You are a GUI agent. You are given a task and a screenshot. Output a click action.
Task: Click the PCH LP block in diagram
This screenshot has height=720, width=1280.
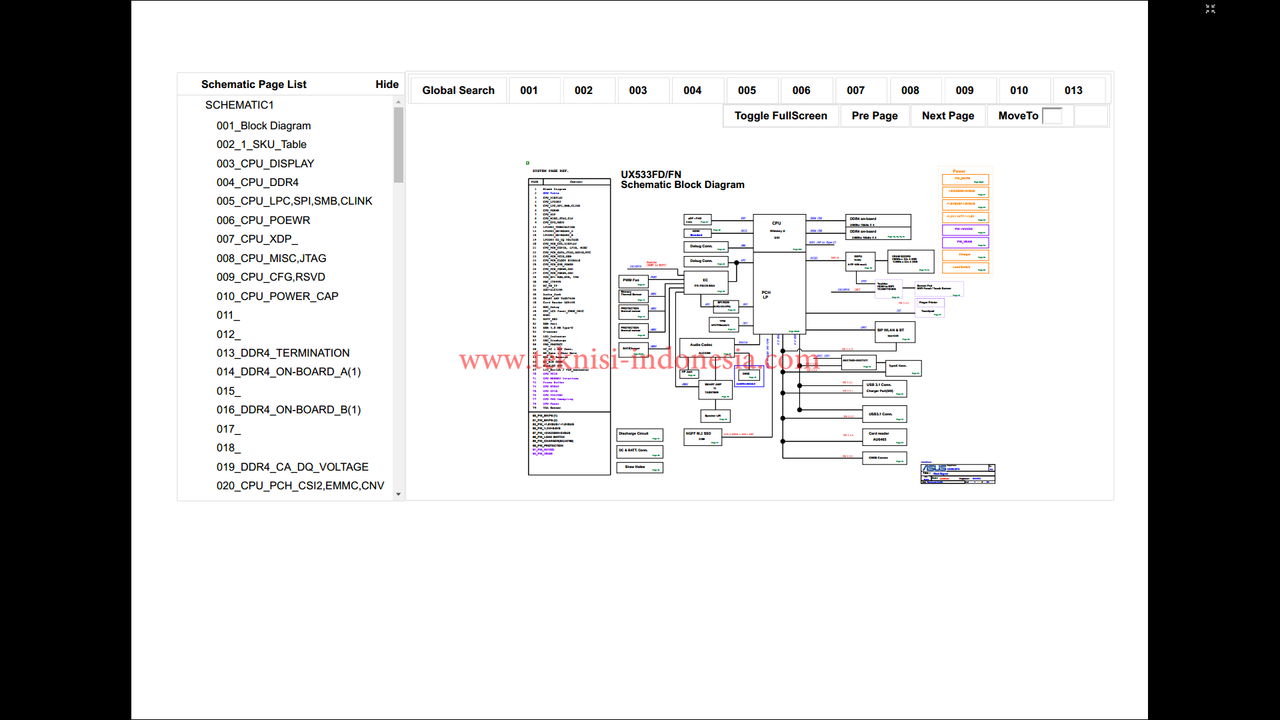pos(780,293)
